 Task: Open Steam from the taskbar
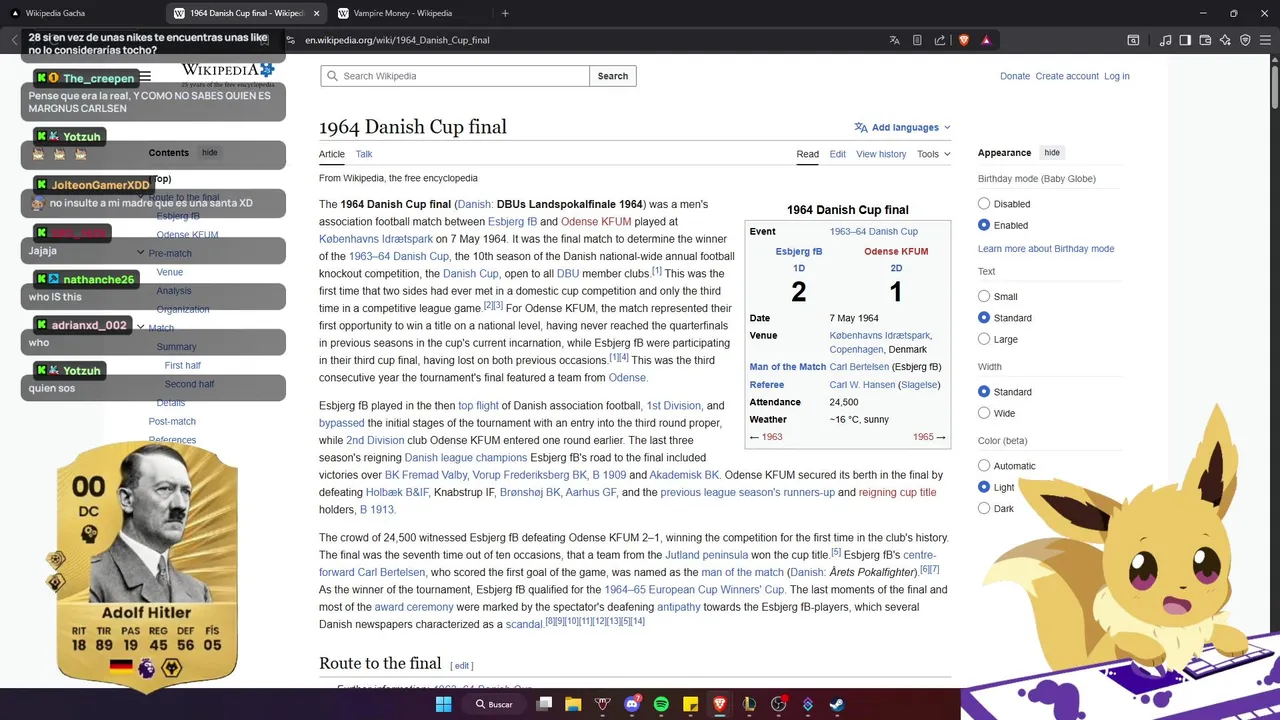837,704
